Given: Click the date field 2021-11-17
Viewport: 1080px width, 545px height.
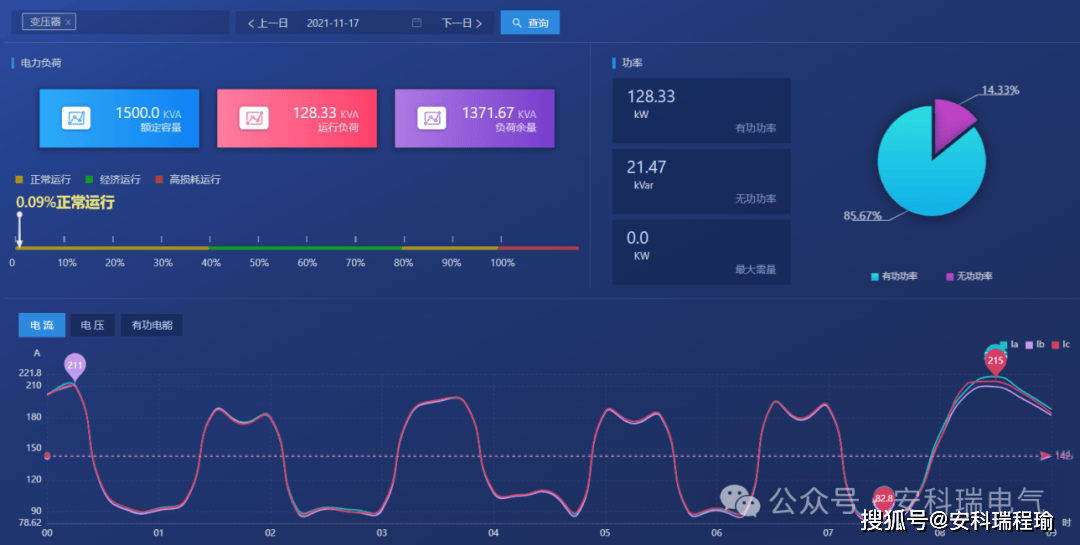Looking at the screenshot, I should pyautogui.click(x=333, y=23).
